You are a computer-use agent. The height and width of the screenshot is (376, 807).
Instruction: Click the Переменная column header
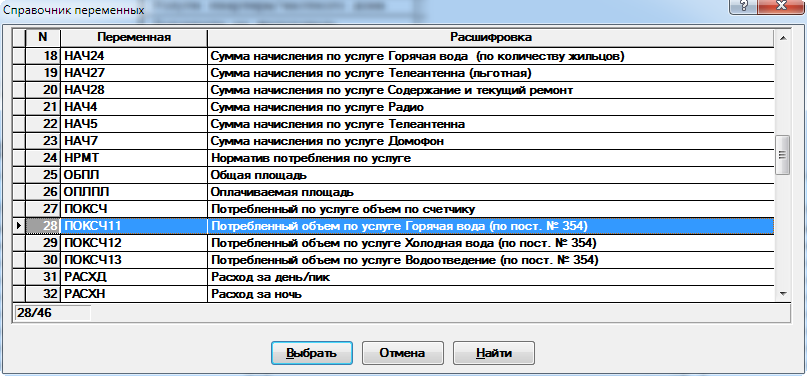pyautogui.click(x=134, y=38)
